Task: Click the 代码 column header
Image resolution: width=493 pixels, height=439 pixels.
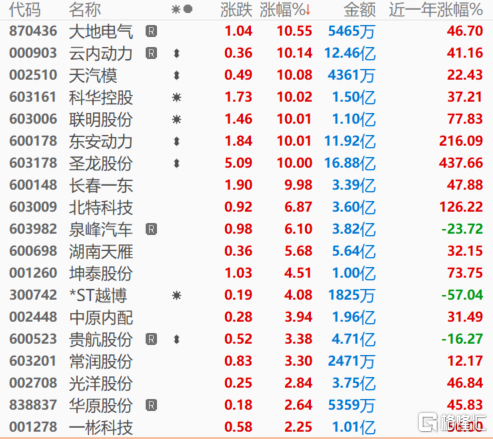Action: click(x=25, y=10)
